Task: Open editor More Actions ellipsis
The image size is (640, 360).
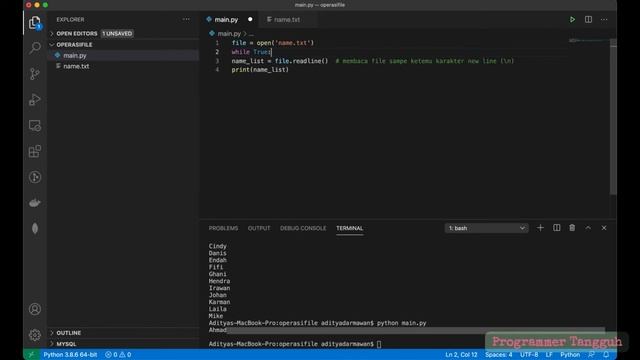Action: [604, 20]
